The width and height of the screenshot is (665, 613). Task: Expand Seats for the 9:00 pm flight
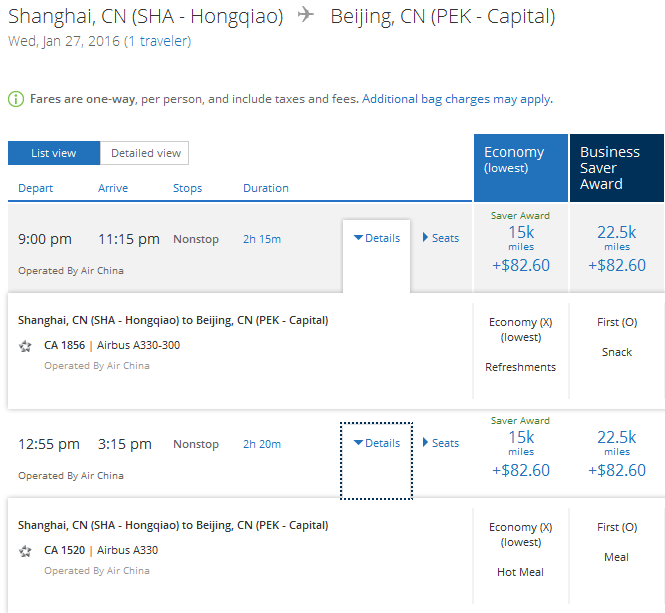441,238
